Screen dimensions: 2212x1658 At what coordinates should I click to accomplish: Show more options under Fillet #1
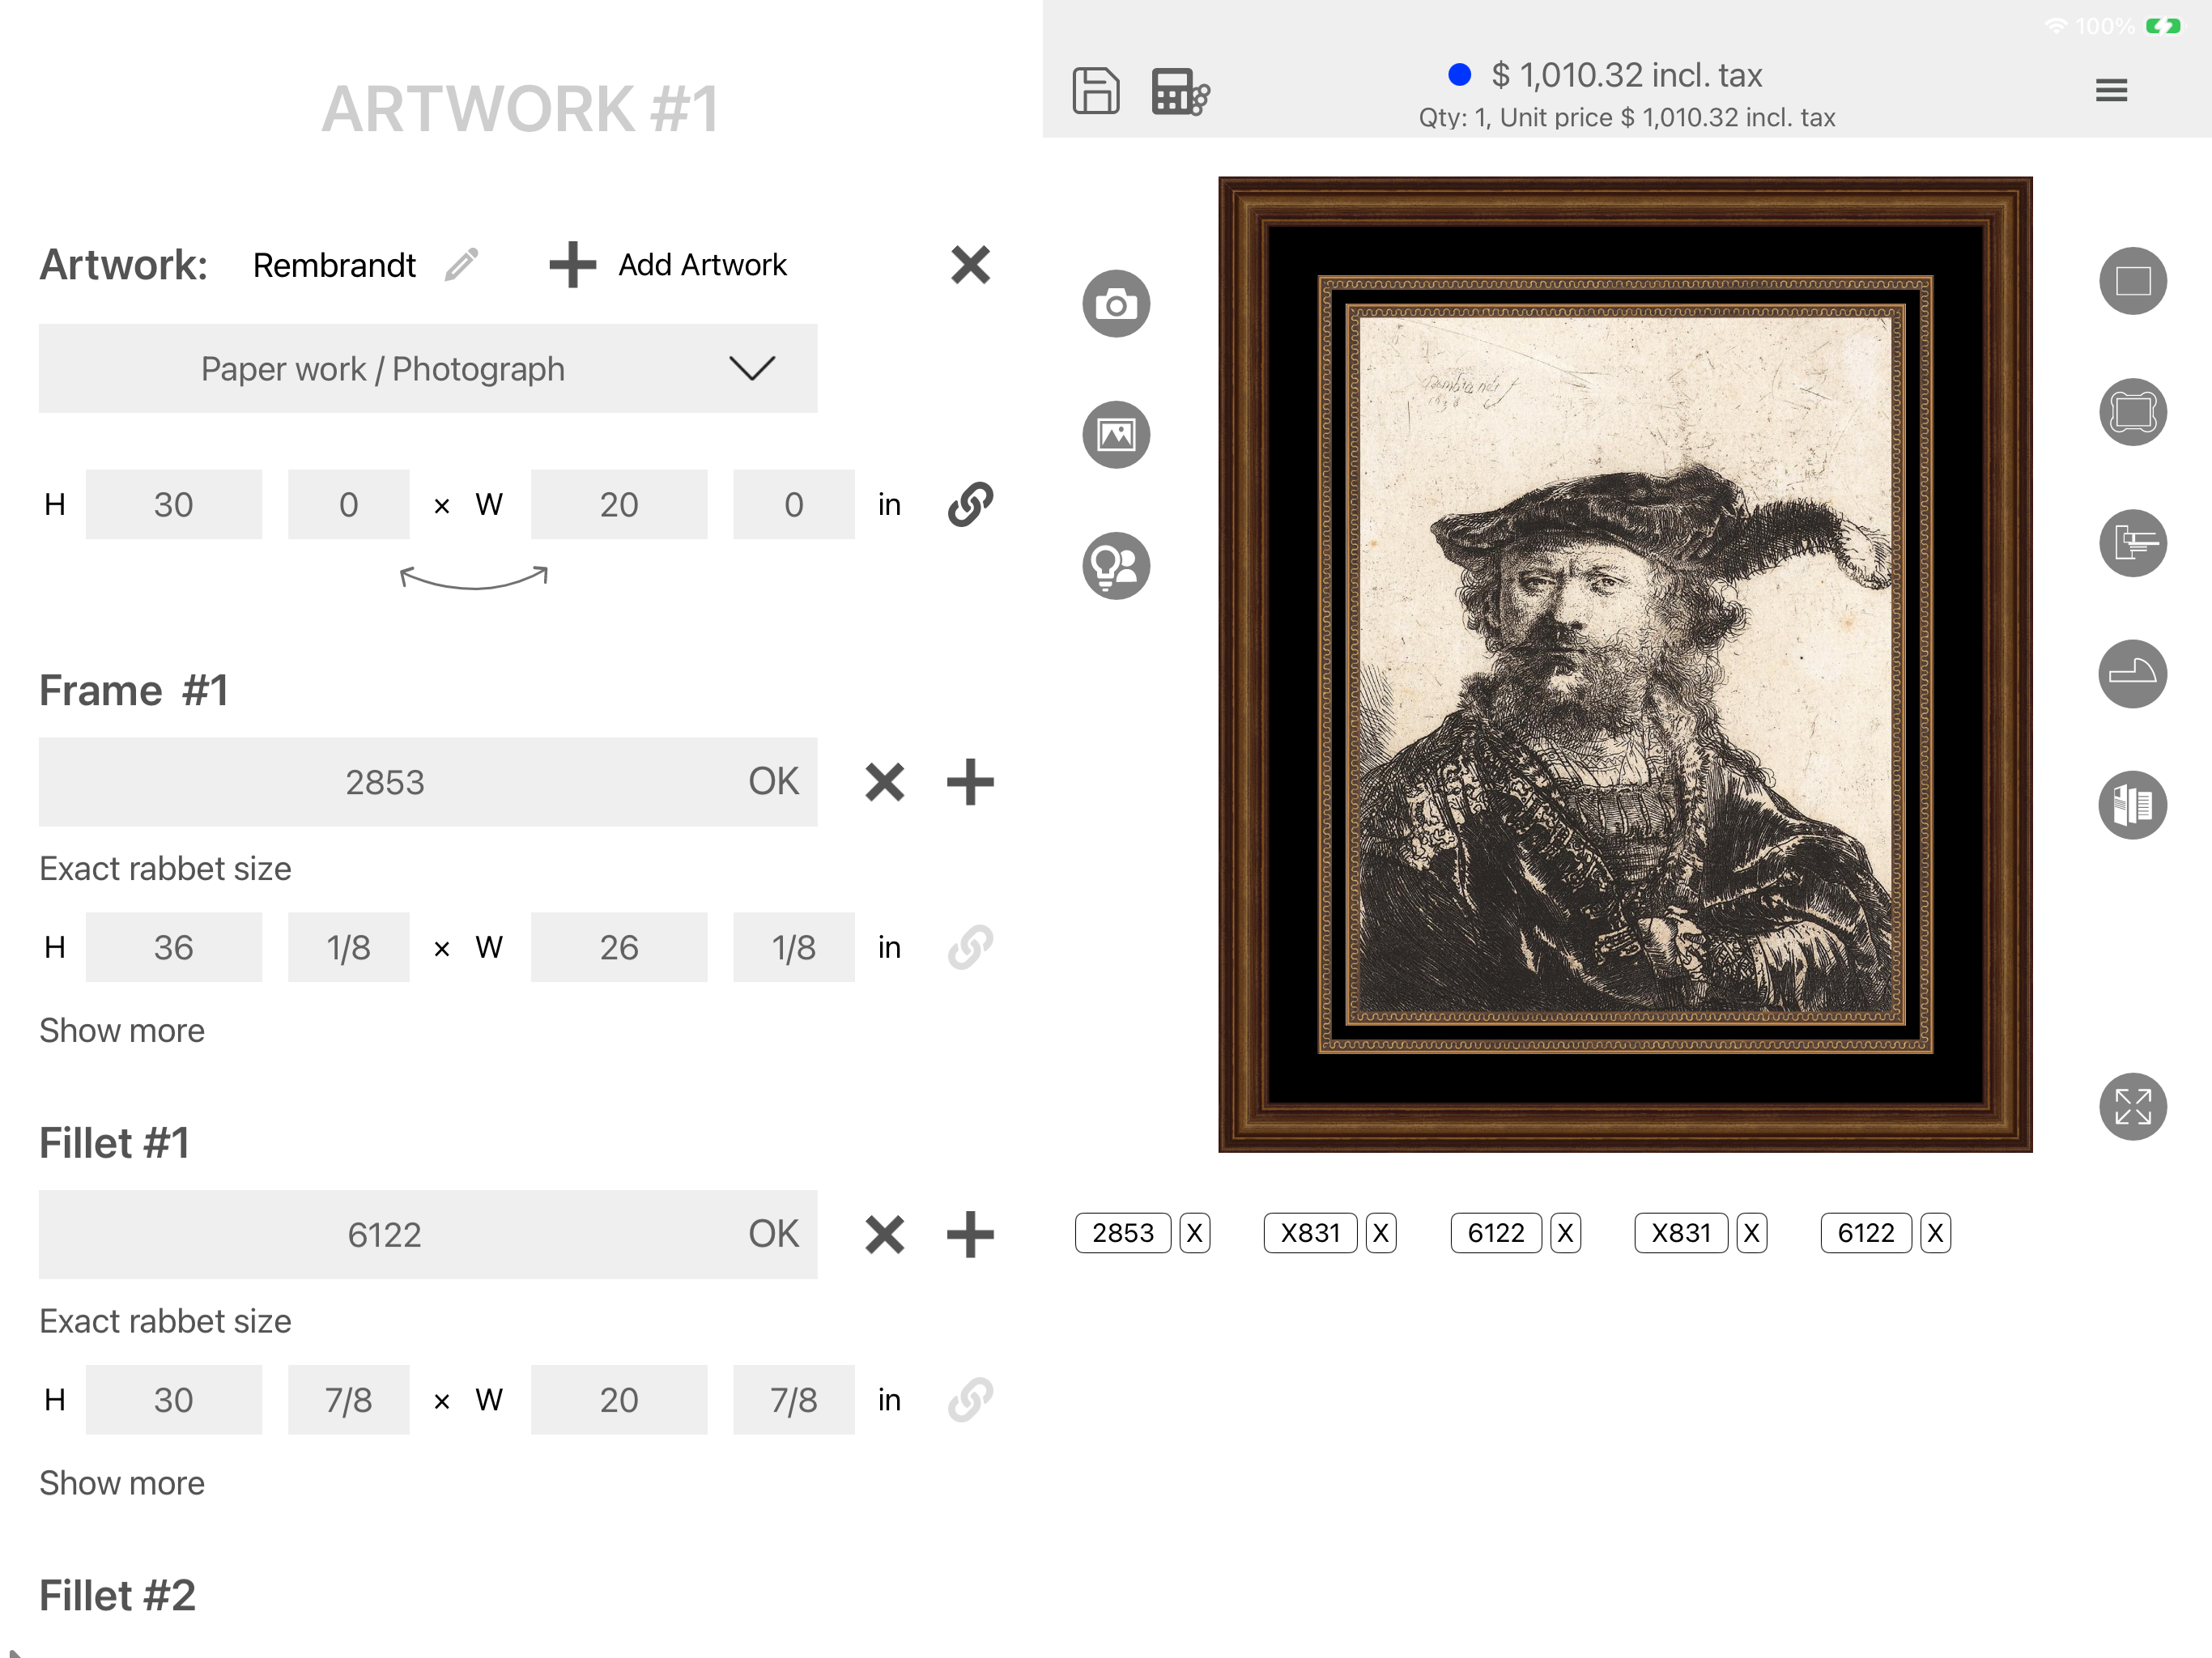(122, 1482)
